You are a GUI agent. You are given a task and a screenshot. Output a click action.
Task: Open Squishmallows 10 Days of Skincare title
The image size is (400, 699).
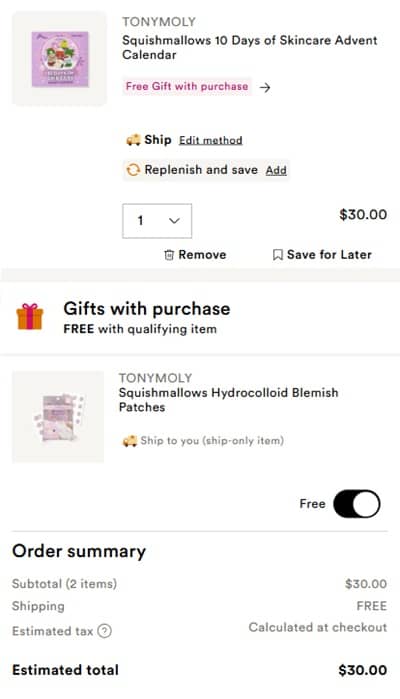(250, 47)
